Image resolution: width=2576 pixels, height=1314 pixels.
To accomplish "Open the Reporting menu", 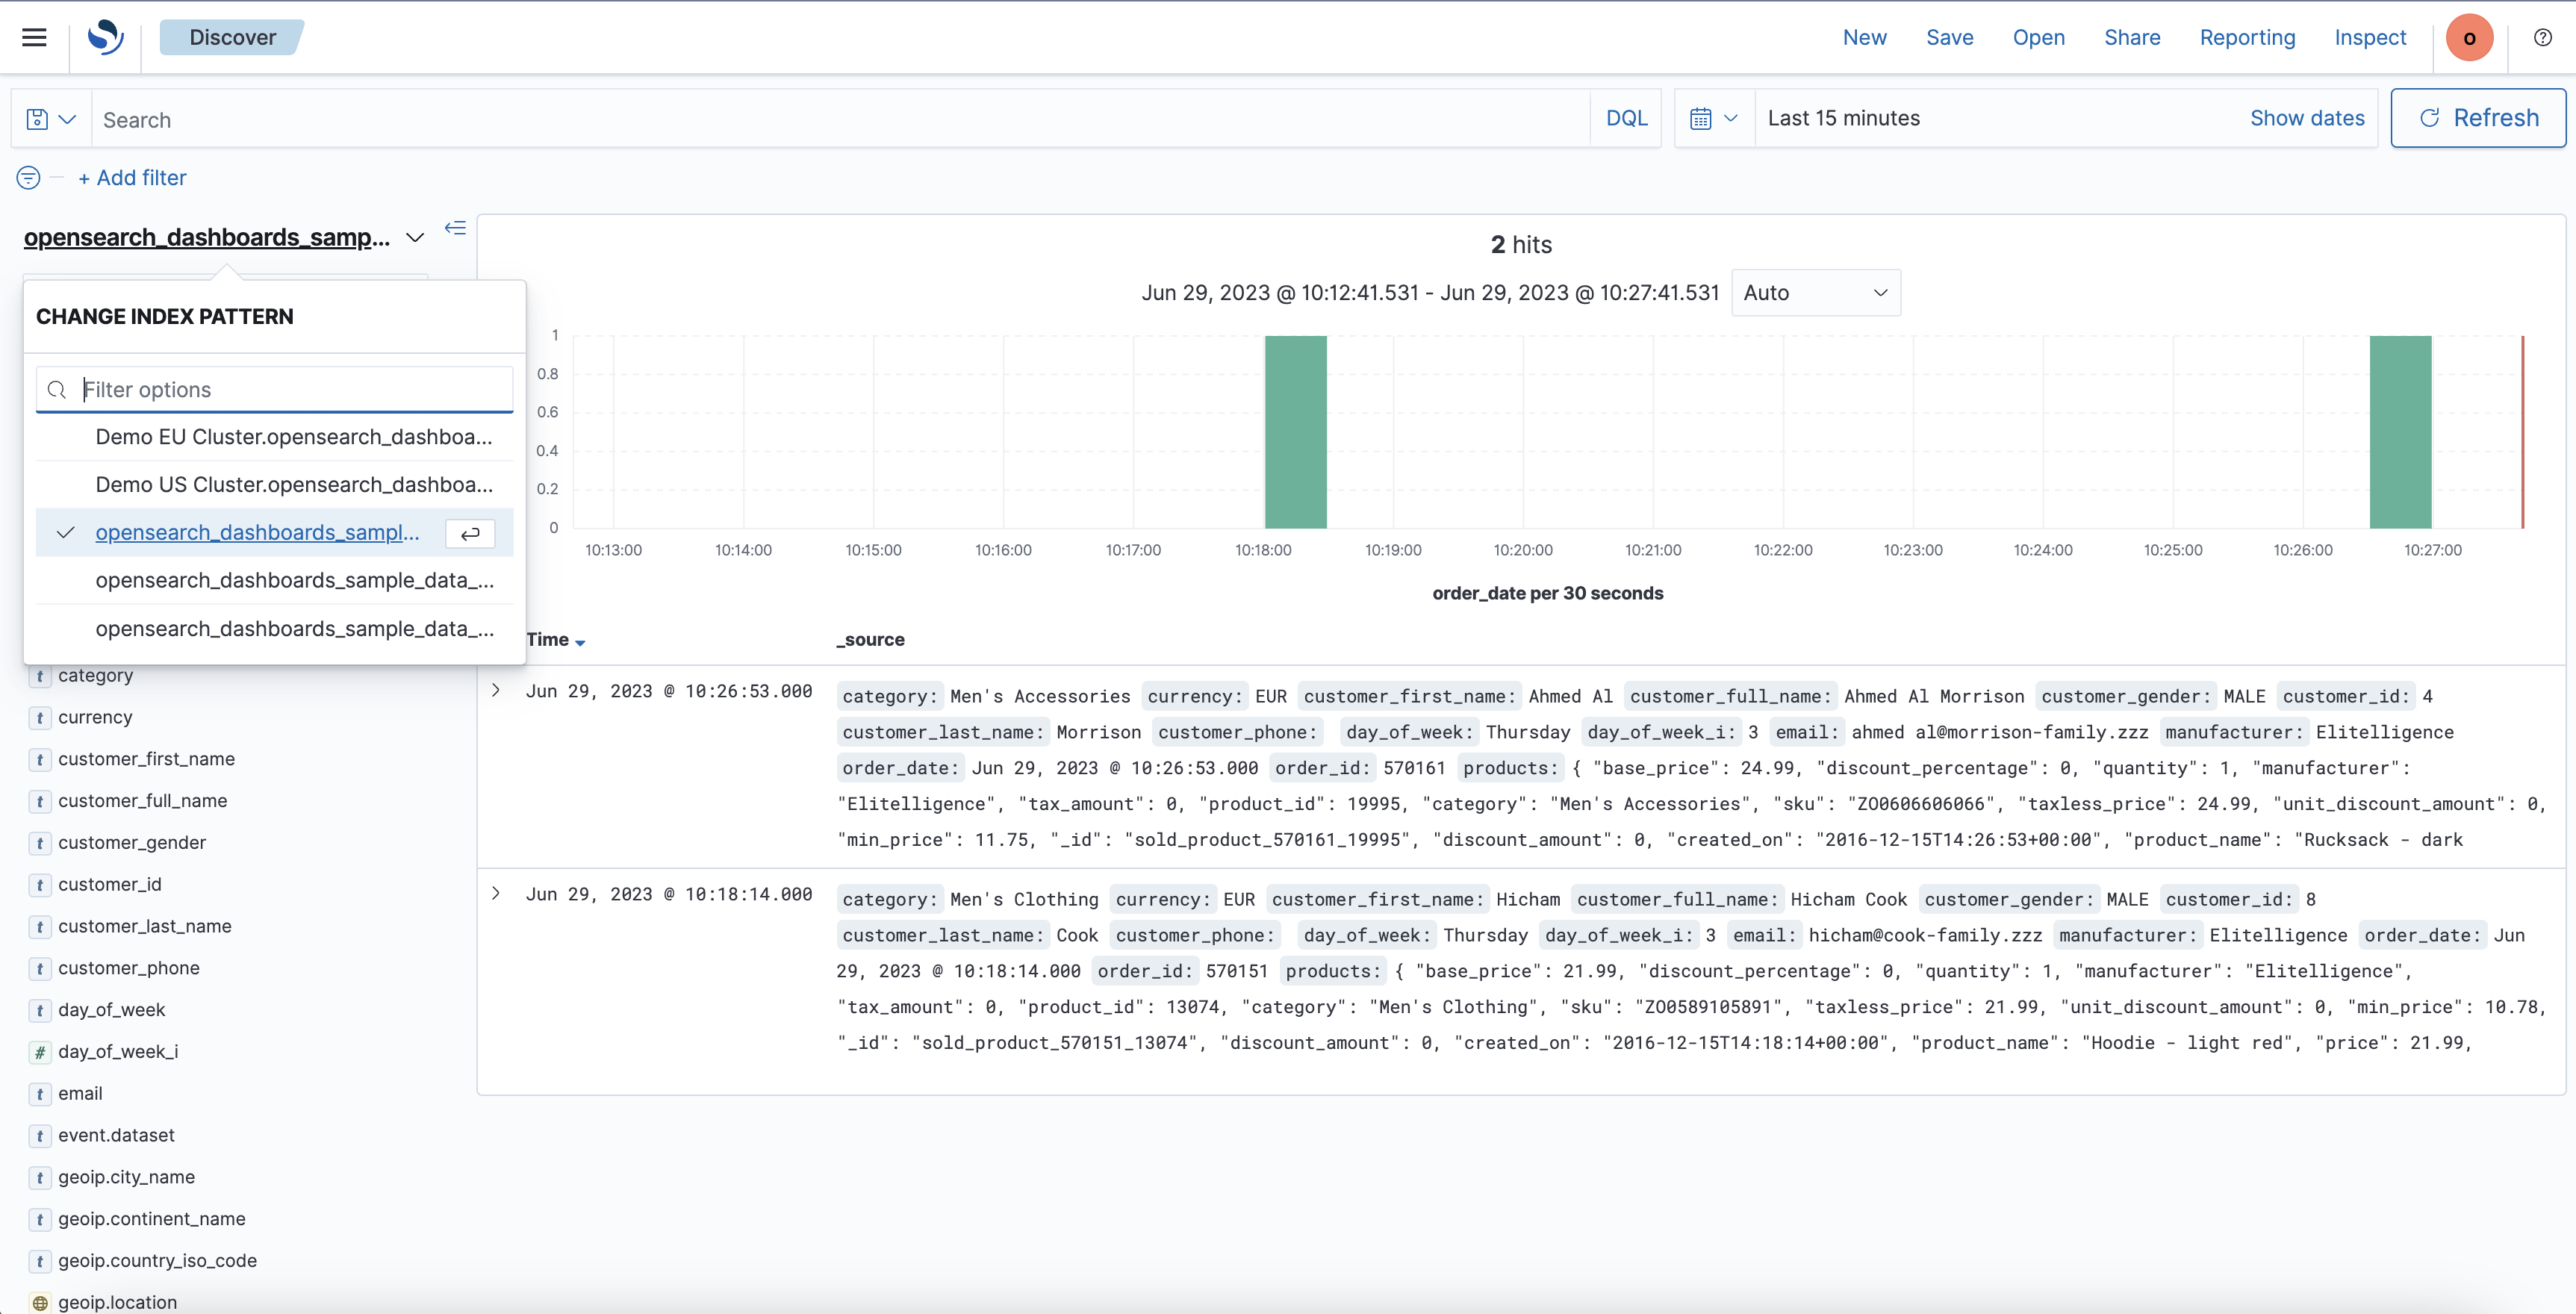I will [2247, 37].
